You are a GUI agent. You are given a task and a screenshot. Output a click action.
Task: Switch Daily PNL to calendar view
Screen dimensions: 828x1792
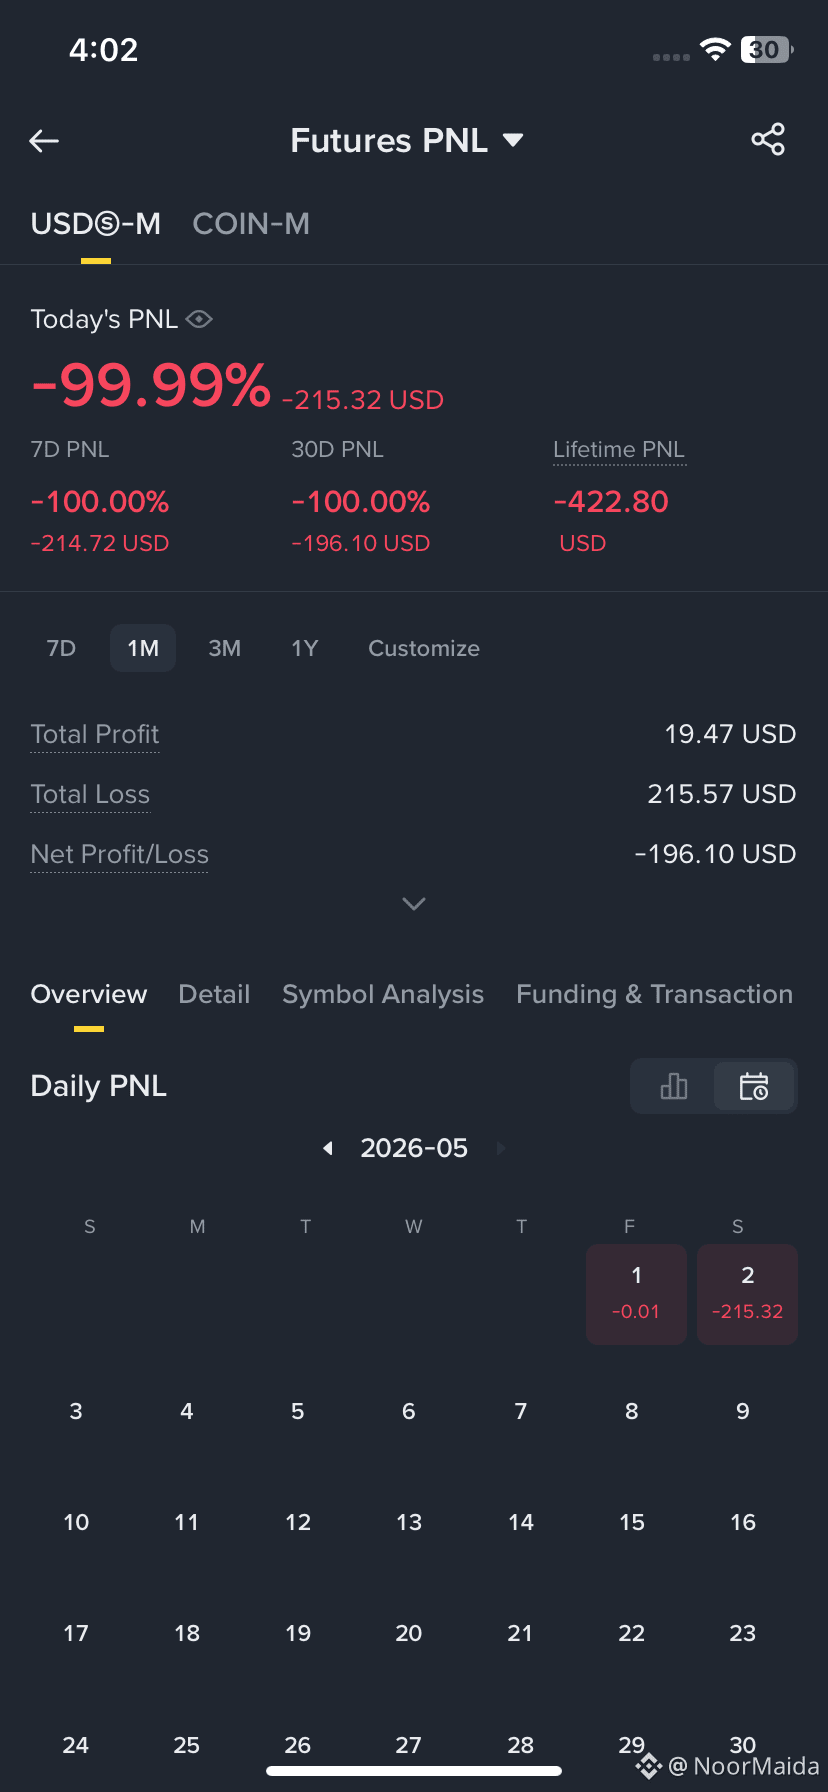coord(754,1086)
